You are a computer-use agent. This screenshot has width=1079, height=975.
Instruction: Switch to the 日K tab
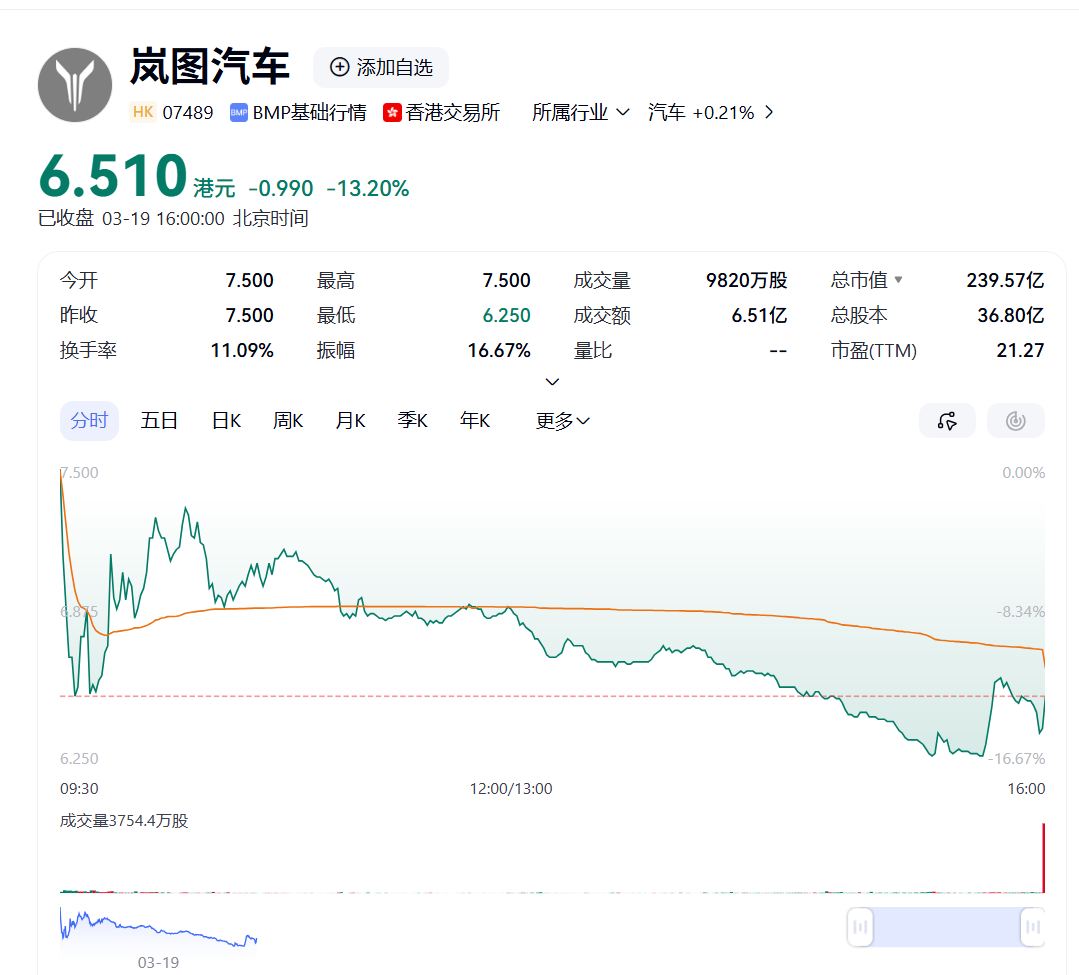click(225, 421)
